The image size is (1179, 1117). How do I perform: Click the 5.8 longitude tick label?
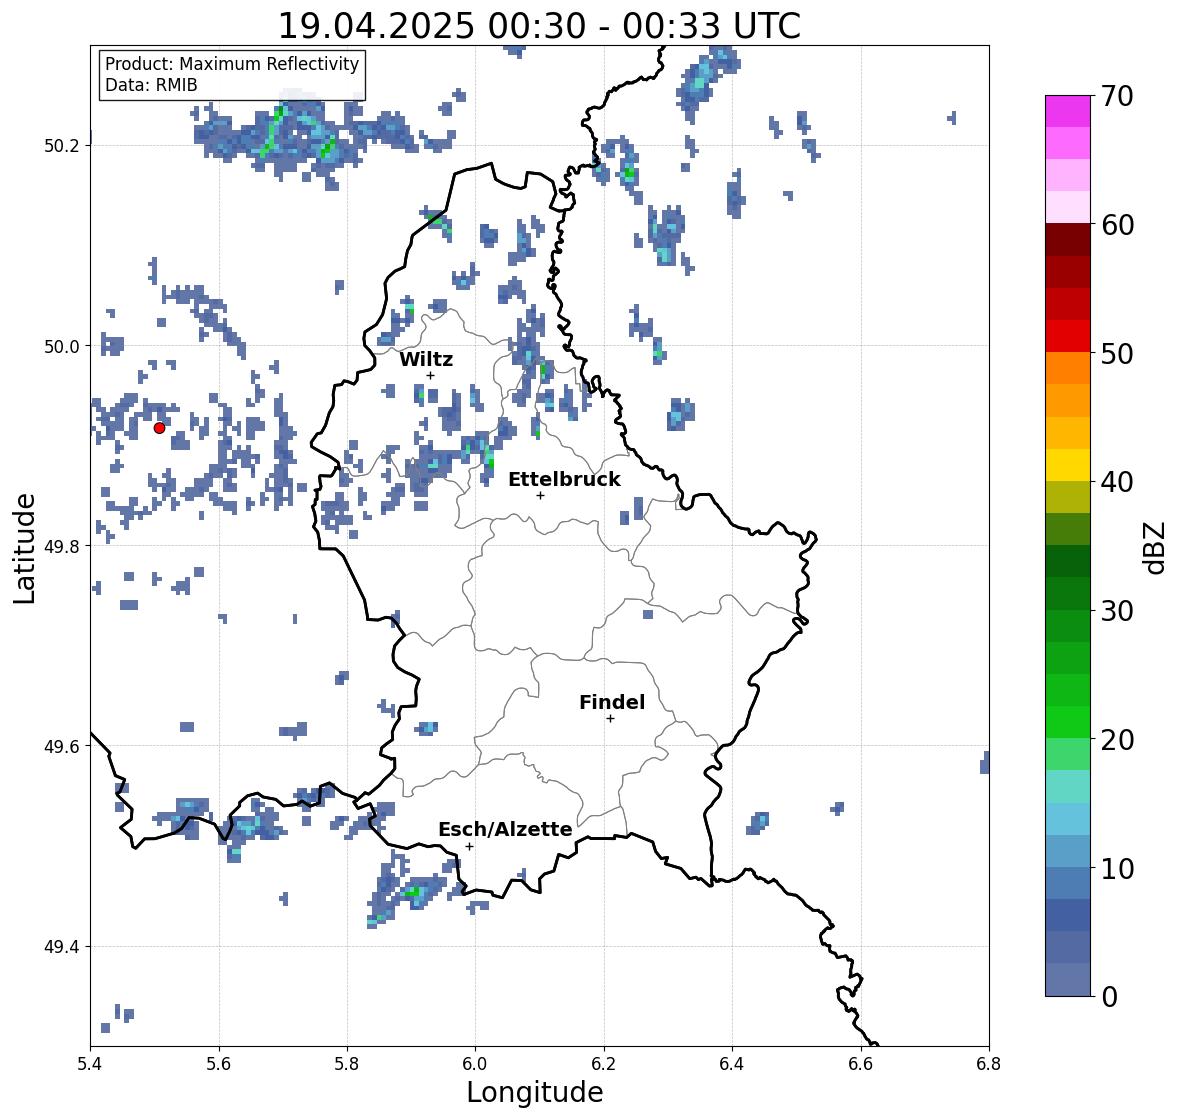coord(347,1063)
